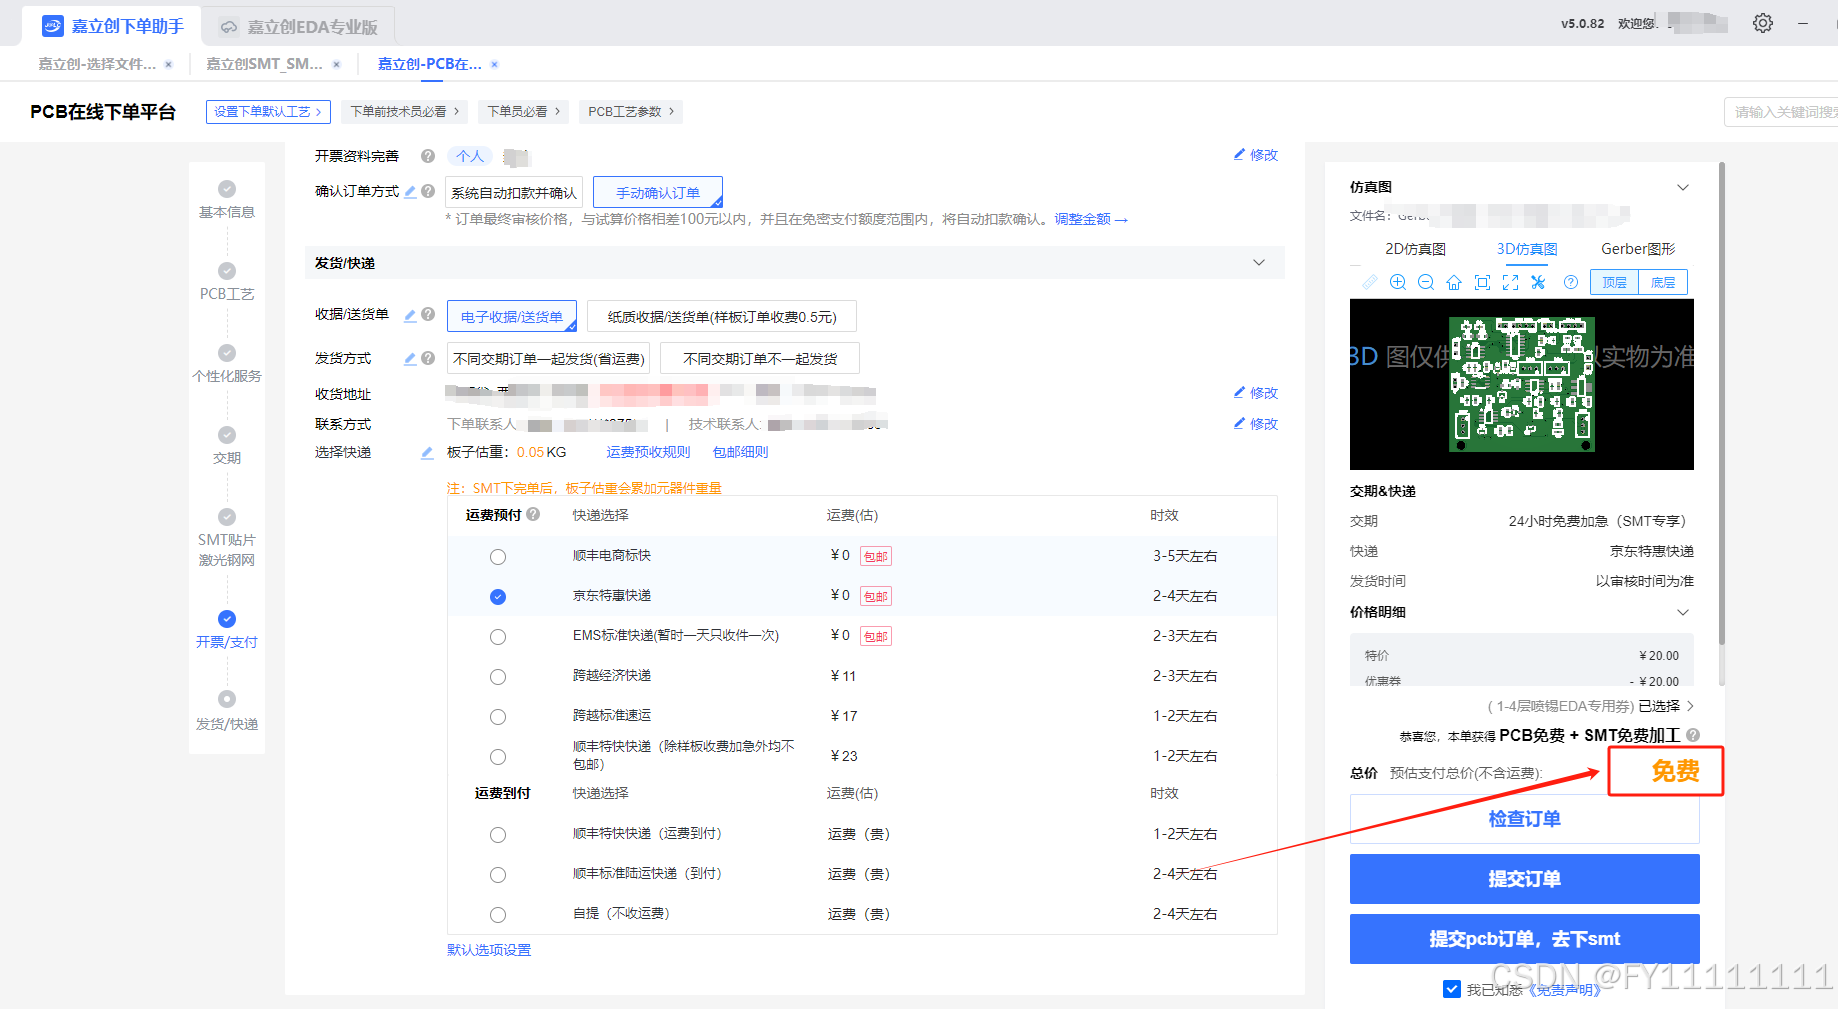The width and height of the screenshot is (1838, 1009).
Task: Edit 发货方式 pencil icon
Action: 410,358
